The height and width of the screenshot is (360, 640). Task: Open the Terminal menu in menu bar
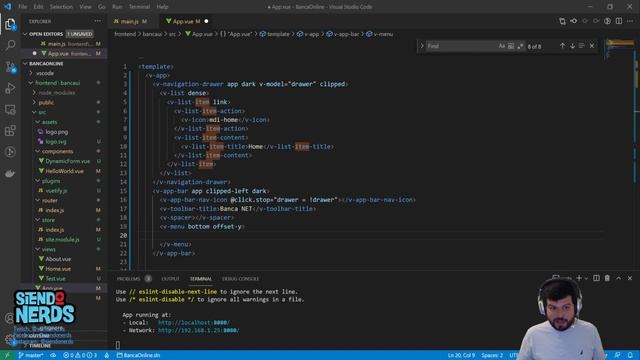[x=139, y=7]
